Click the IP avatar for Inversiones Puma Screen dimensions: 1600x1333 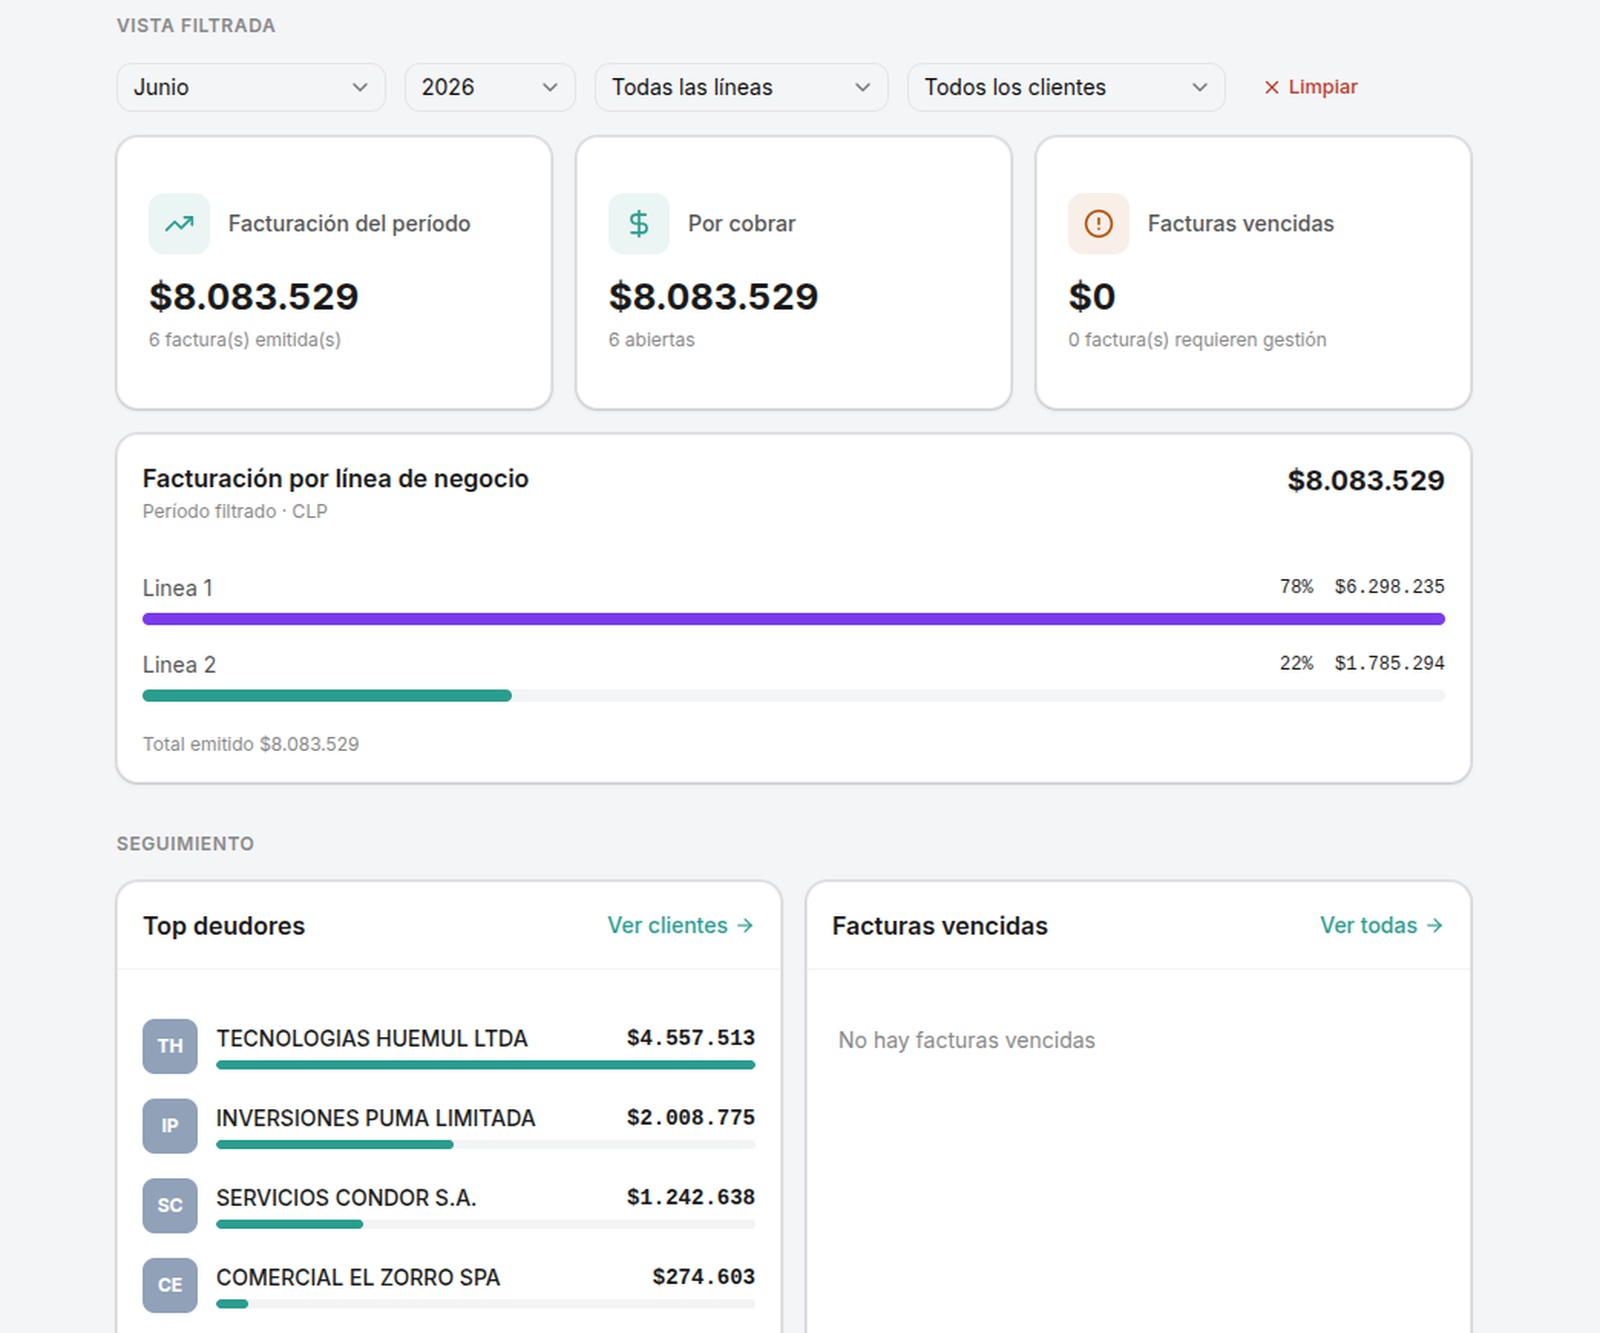click(170, 1126)
